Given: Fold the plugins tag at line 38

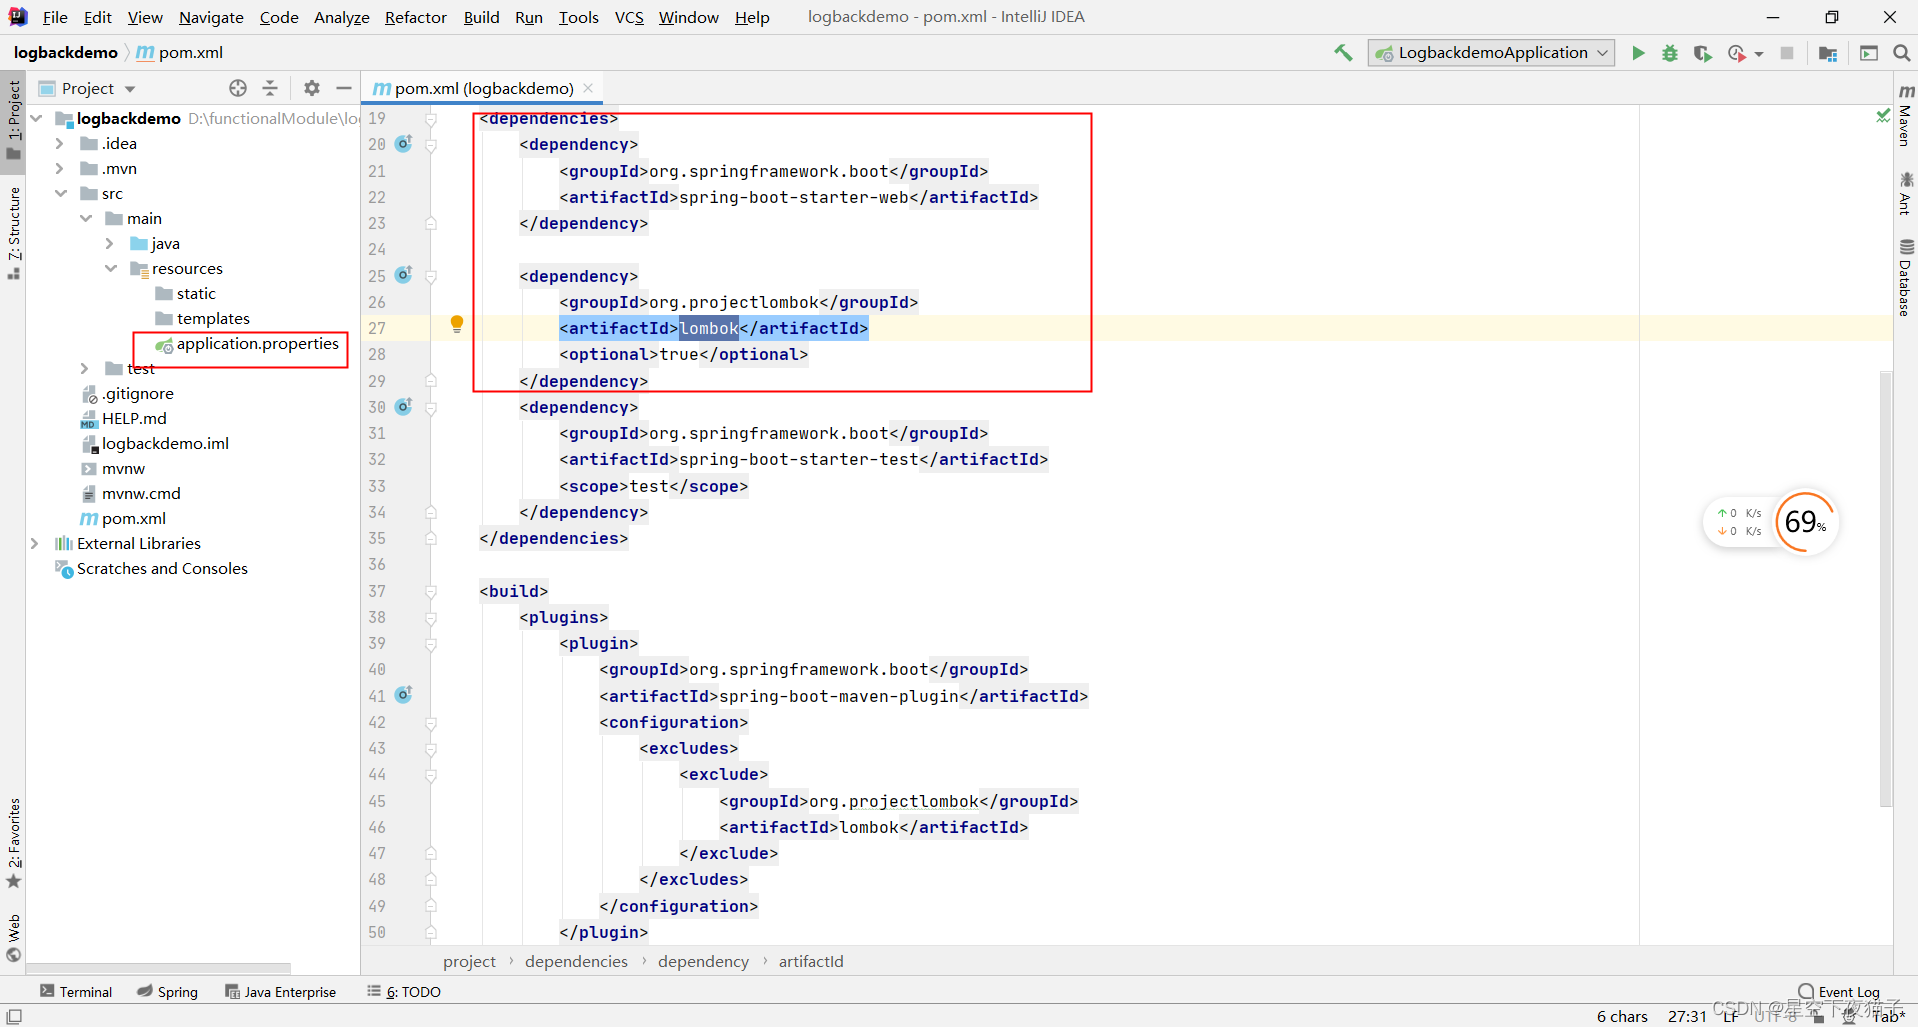Looking at the screenshot, I should coord(431,617).
